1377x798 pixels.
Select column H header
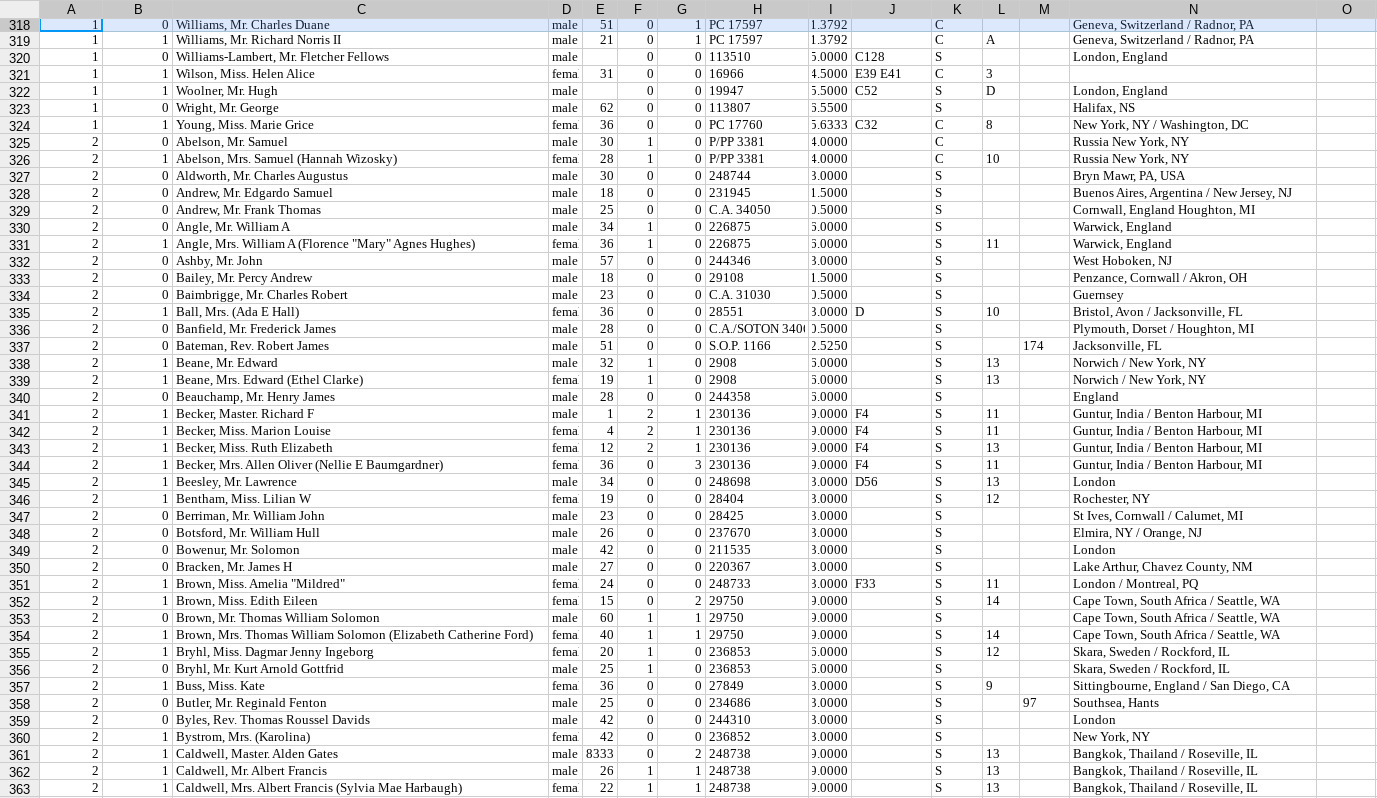point(757,9)
